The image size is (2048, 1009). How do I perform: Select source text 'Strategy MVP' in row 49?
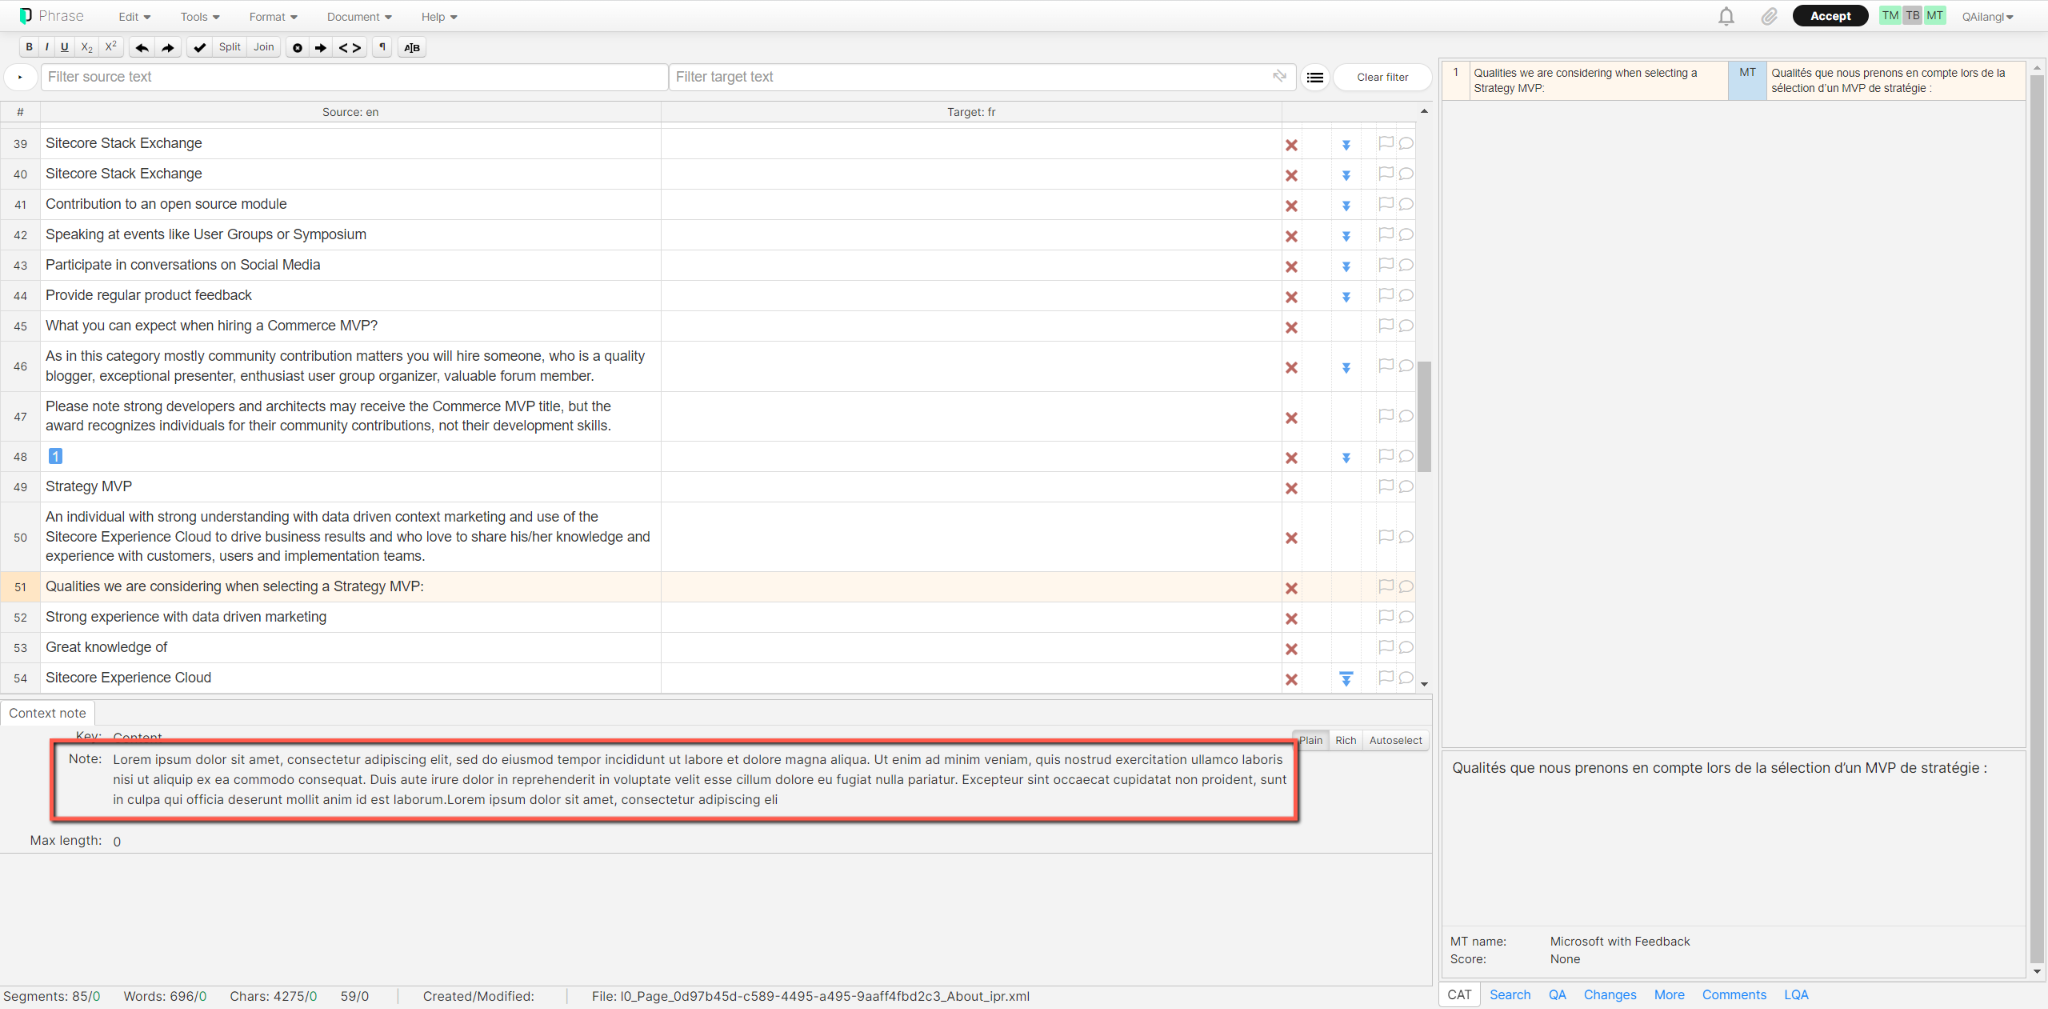[88, 487]
